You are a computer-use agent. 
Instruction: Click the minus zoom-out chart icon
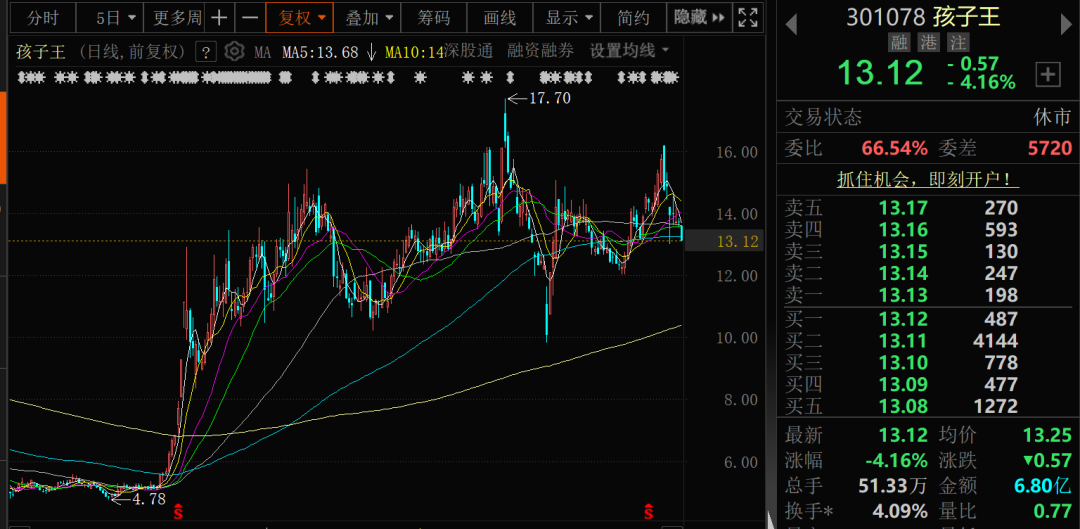(x=250, y=18)
